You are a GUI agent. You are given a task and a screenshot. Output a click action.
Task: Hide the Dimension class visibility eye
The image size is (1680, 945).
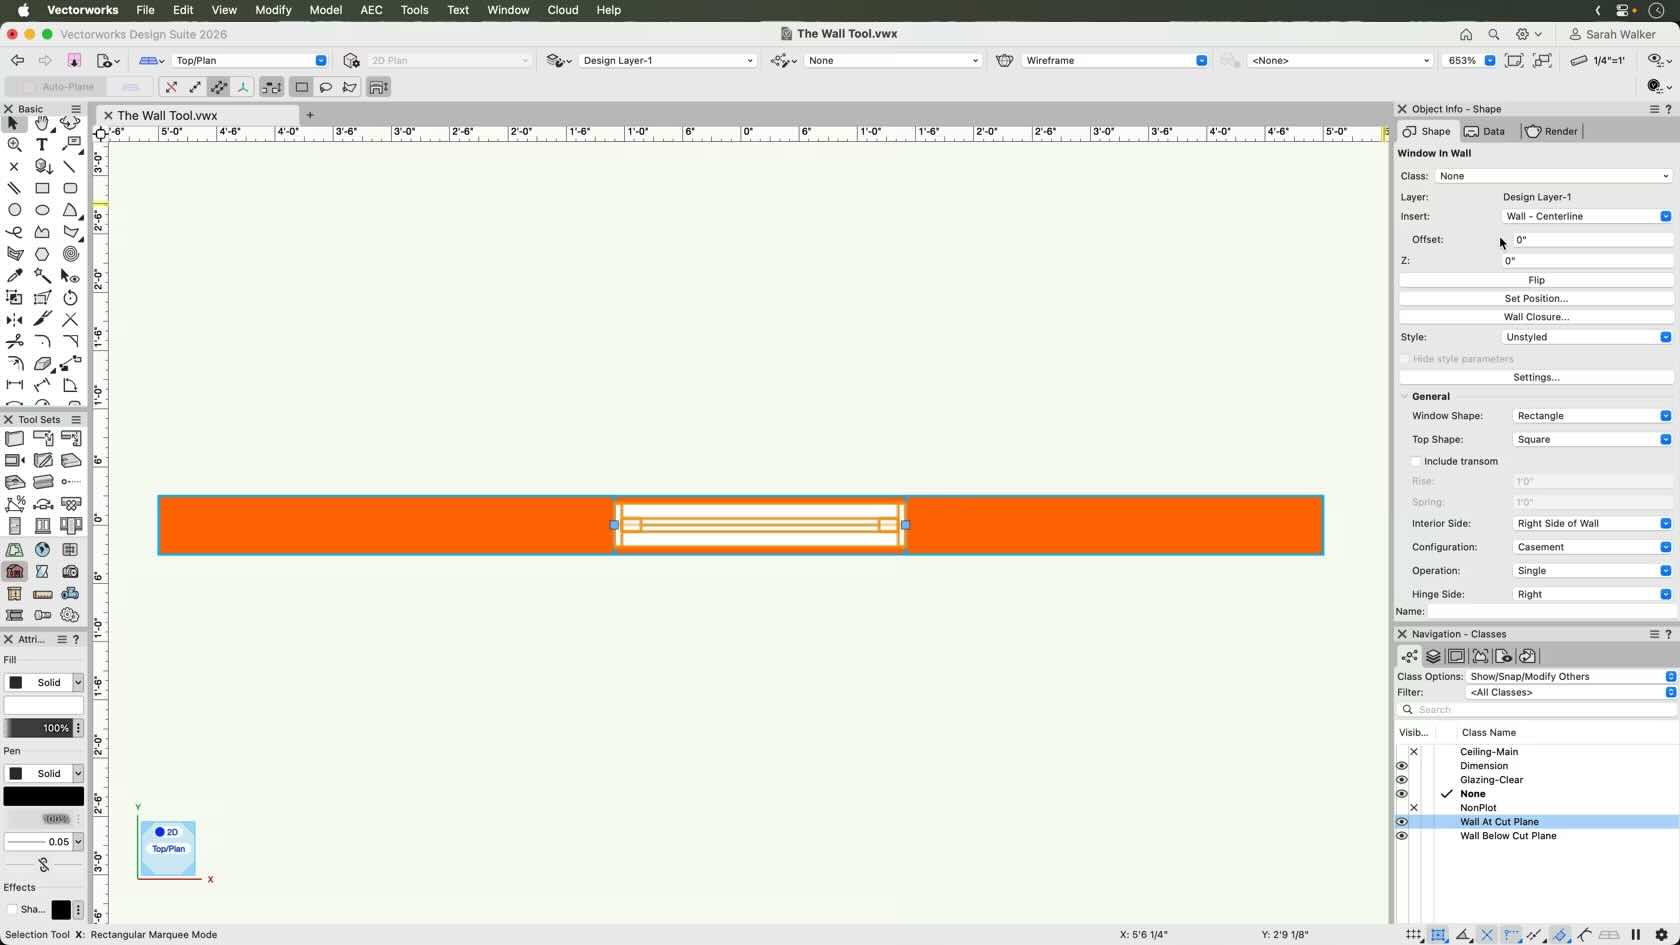click(1402, 766)
